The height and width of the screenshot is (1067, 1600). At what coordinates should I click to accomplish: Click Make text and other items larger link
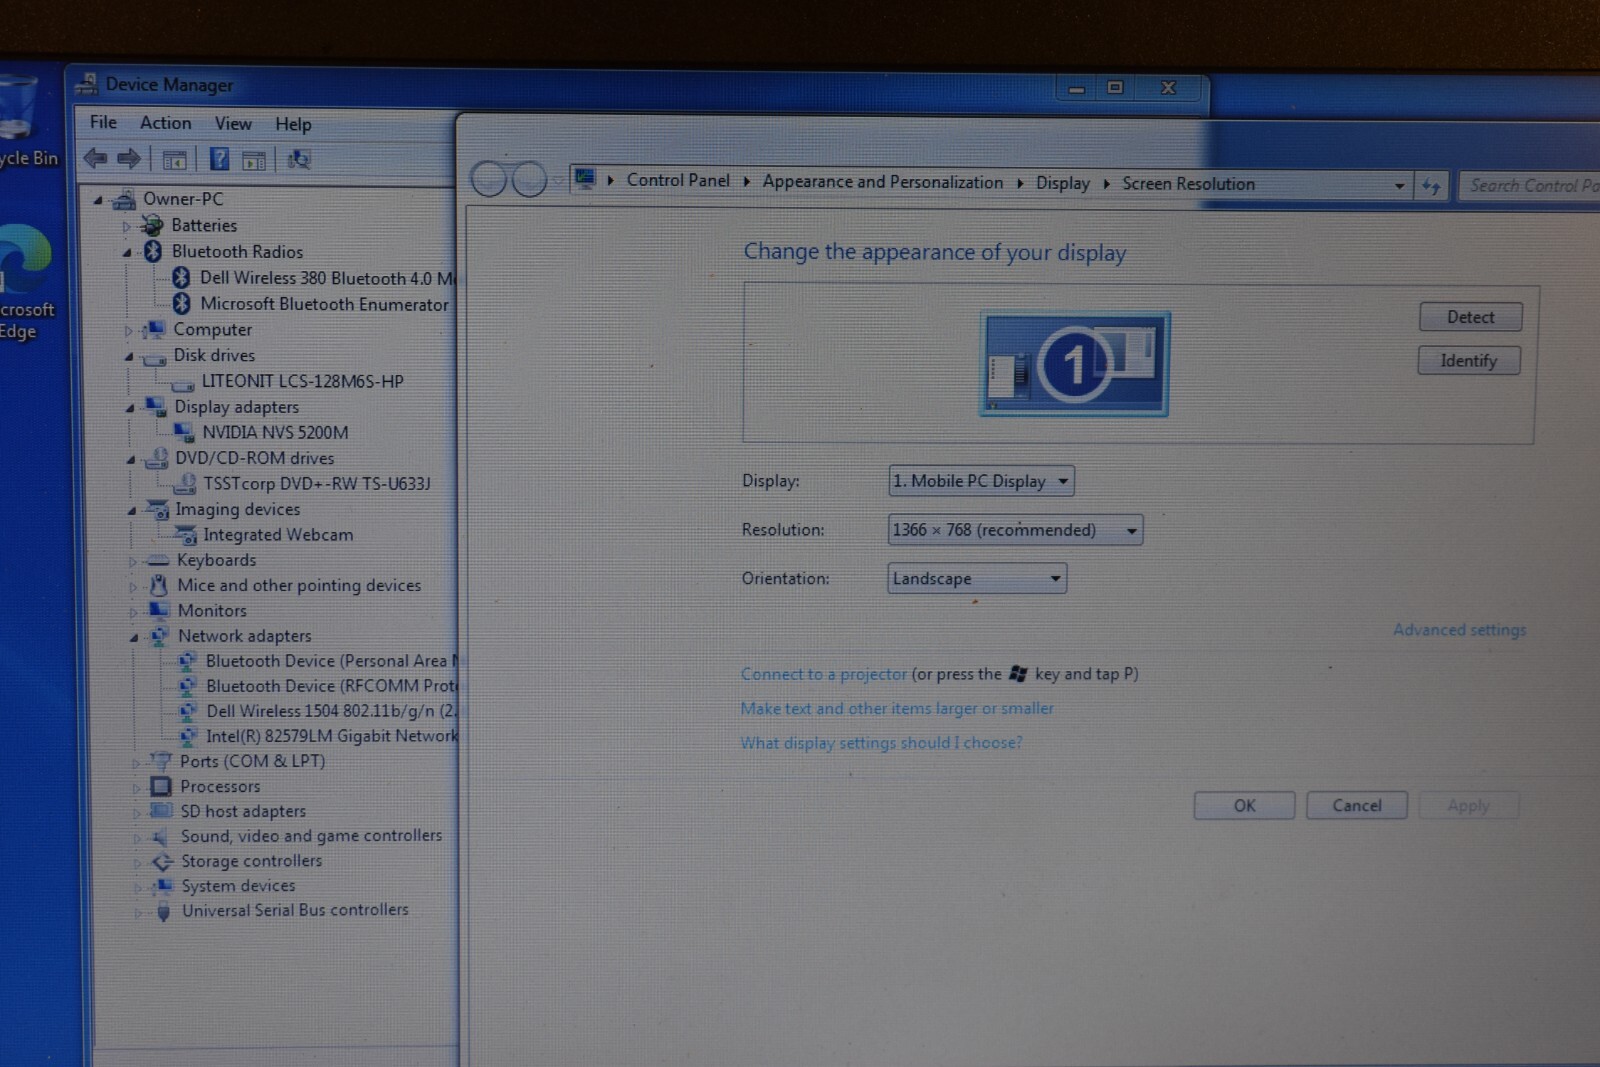pyautogui.click(x=896, y=708)
